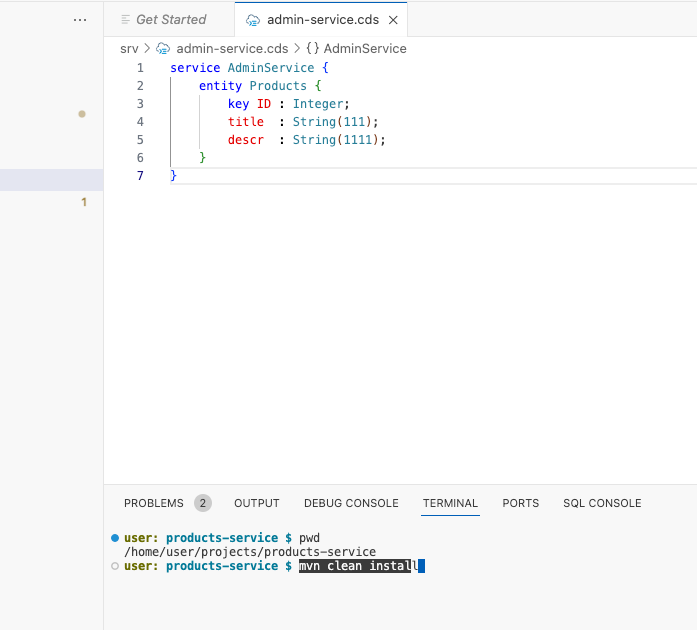Expand the srv folder breadcrumb

[x=129, y=48]
